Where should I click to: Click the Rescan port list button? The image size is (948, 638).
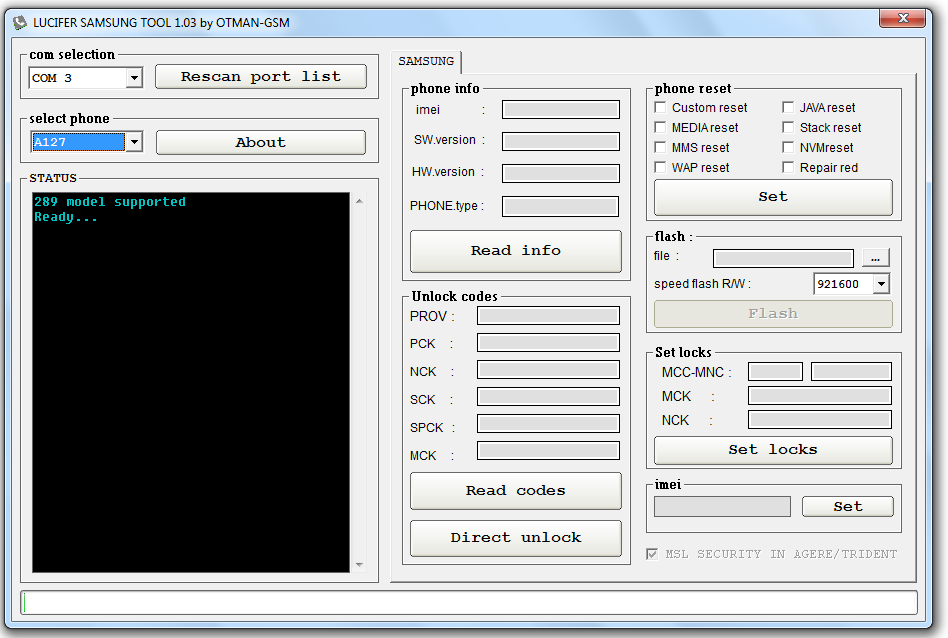(x=261, y=77)
